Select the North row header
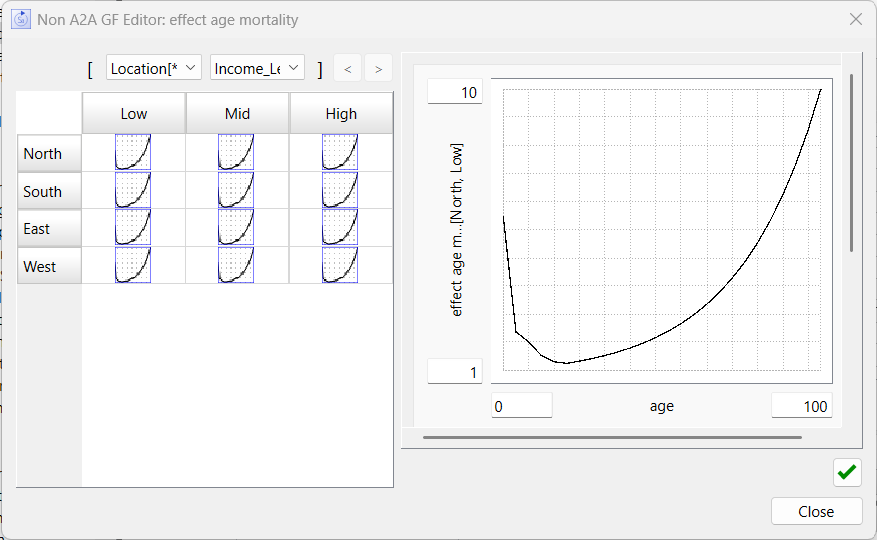The height and width of the screenshot is (540, 877). tap(49, 153)
